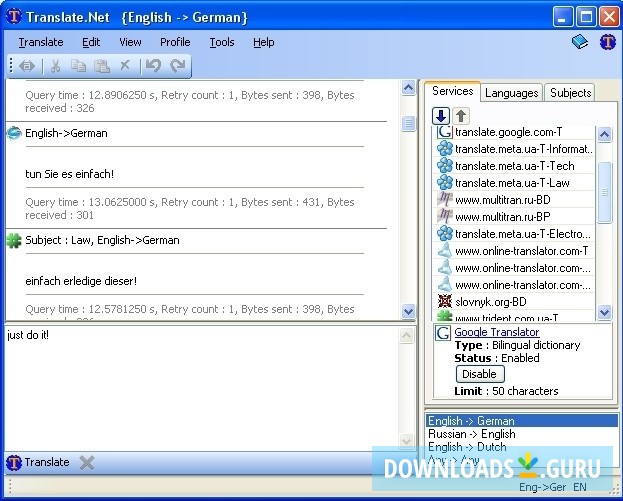Open the Edit menu
Image resolution: width=623 pixels, height=501 pixels.
[x=91, y=42]
